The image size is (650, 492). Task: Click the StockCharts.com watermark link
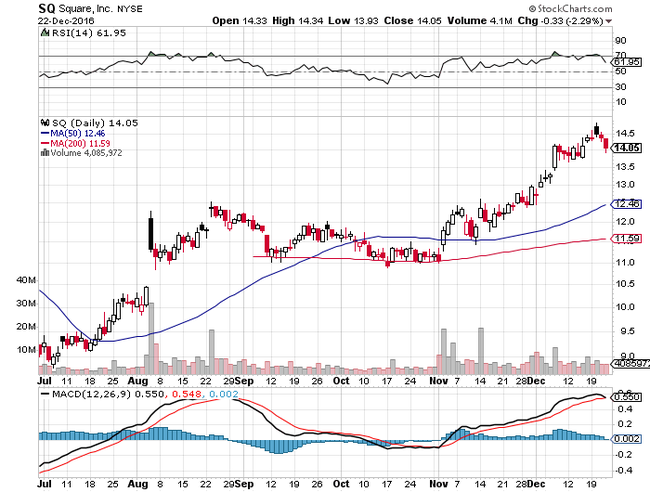570,9
